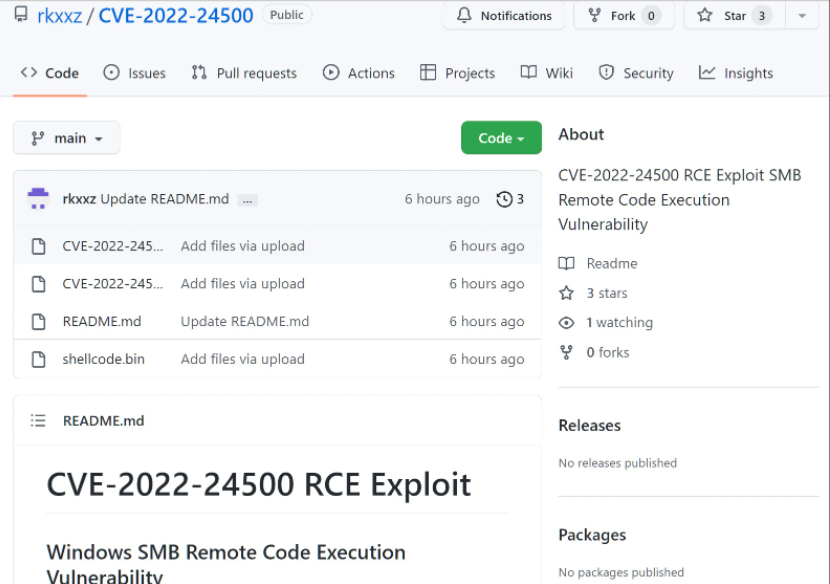Open the Security tab
Viewport: 830px width, 584px height.
pos(636,73)
